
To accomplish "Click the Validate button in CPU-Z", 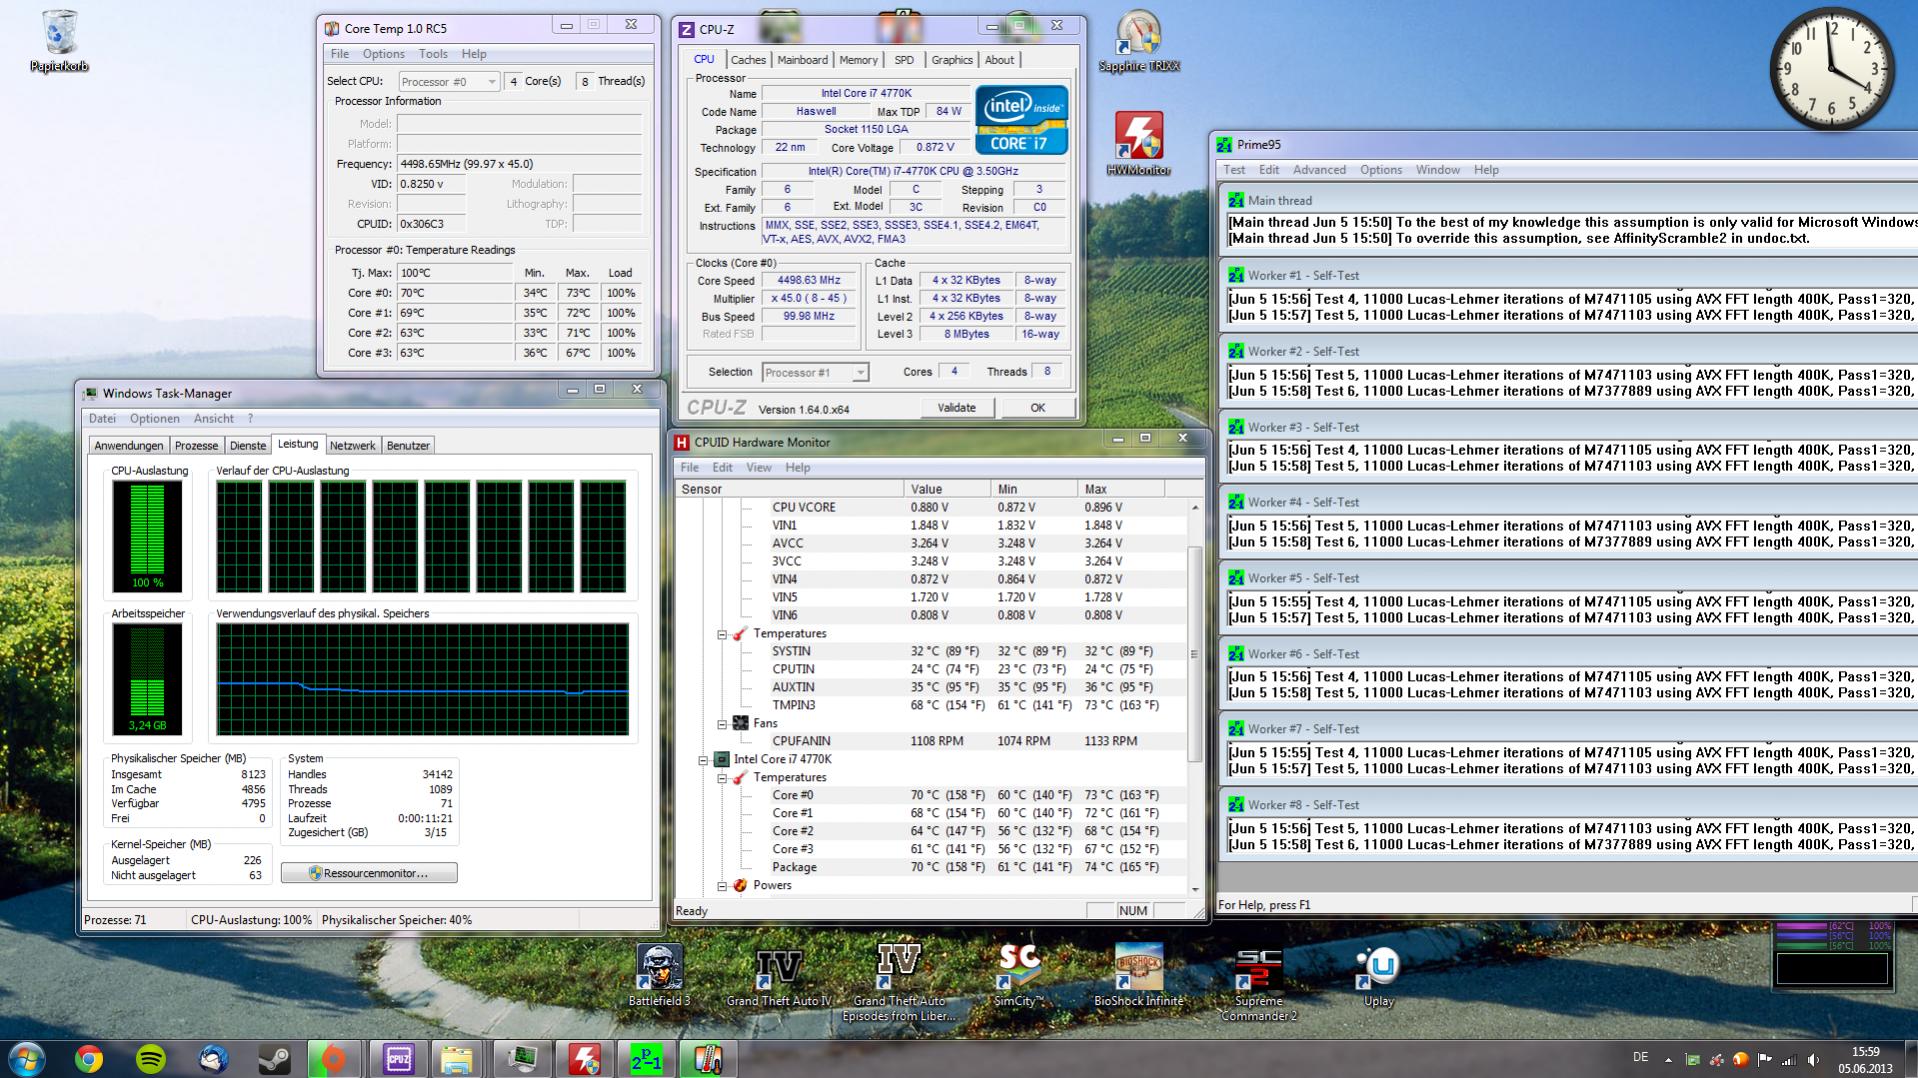I will 956,408.
